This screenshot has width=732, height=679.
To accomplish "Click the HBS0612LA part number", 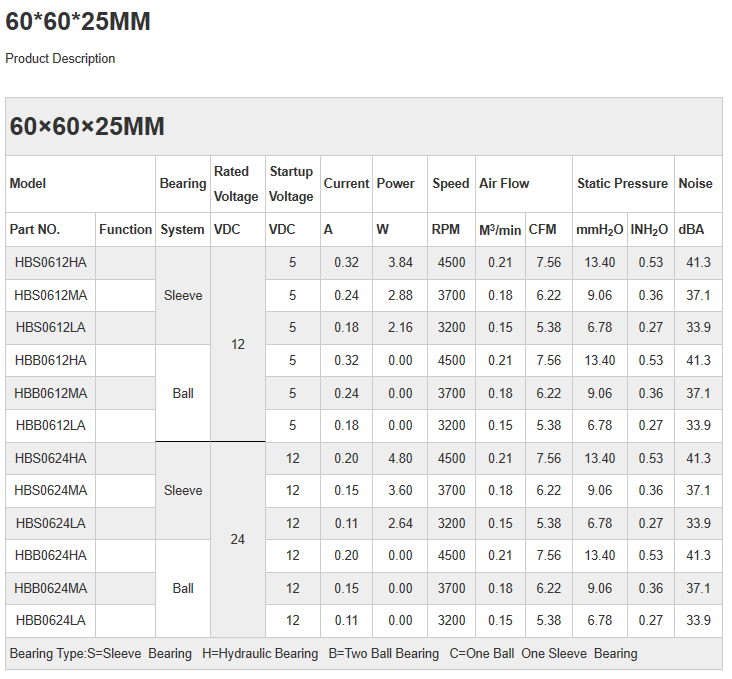I will click(x=51, y=328).
